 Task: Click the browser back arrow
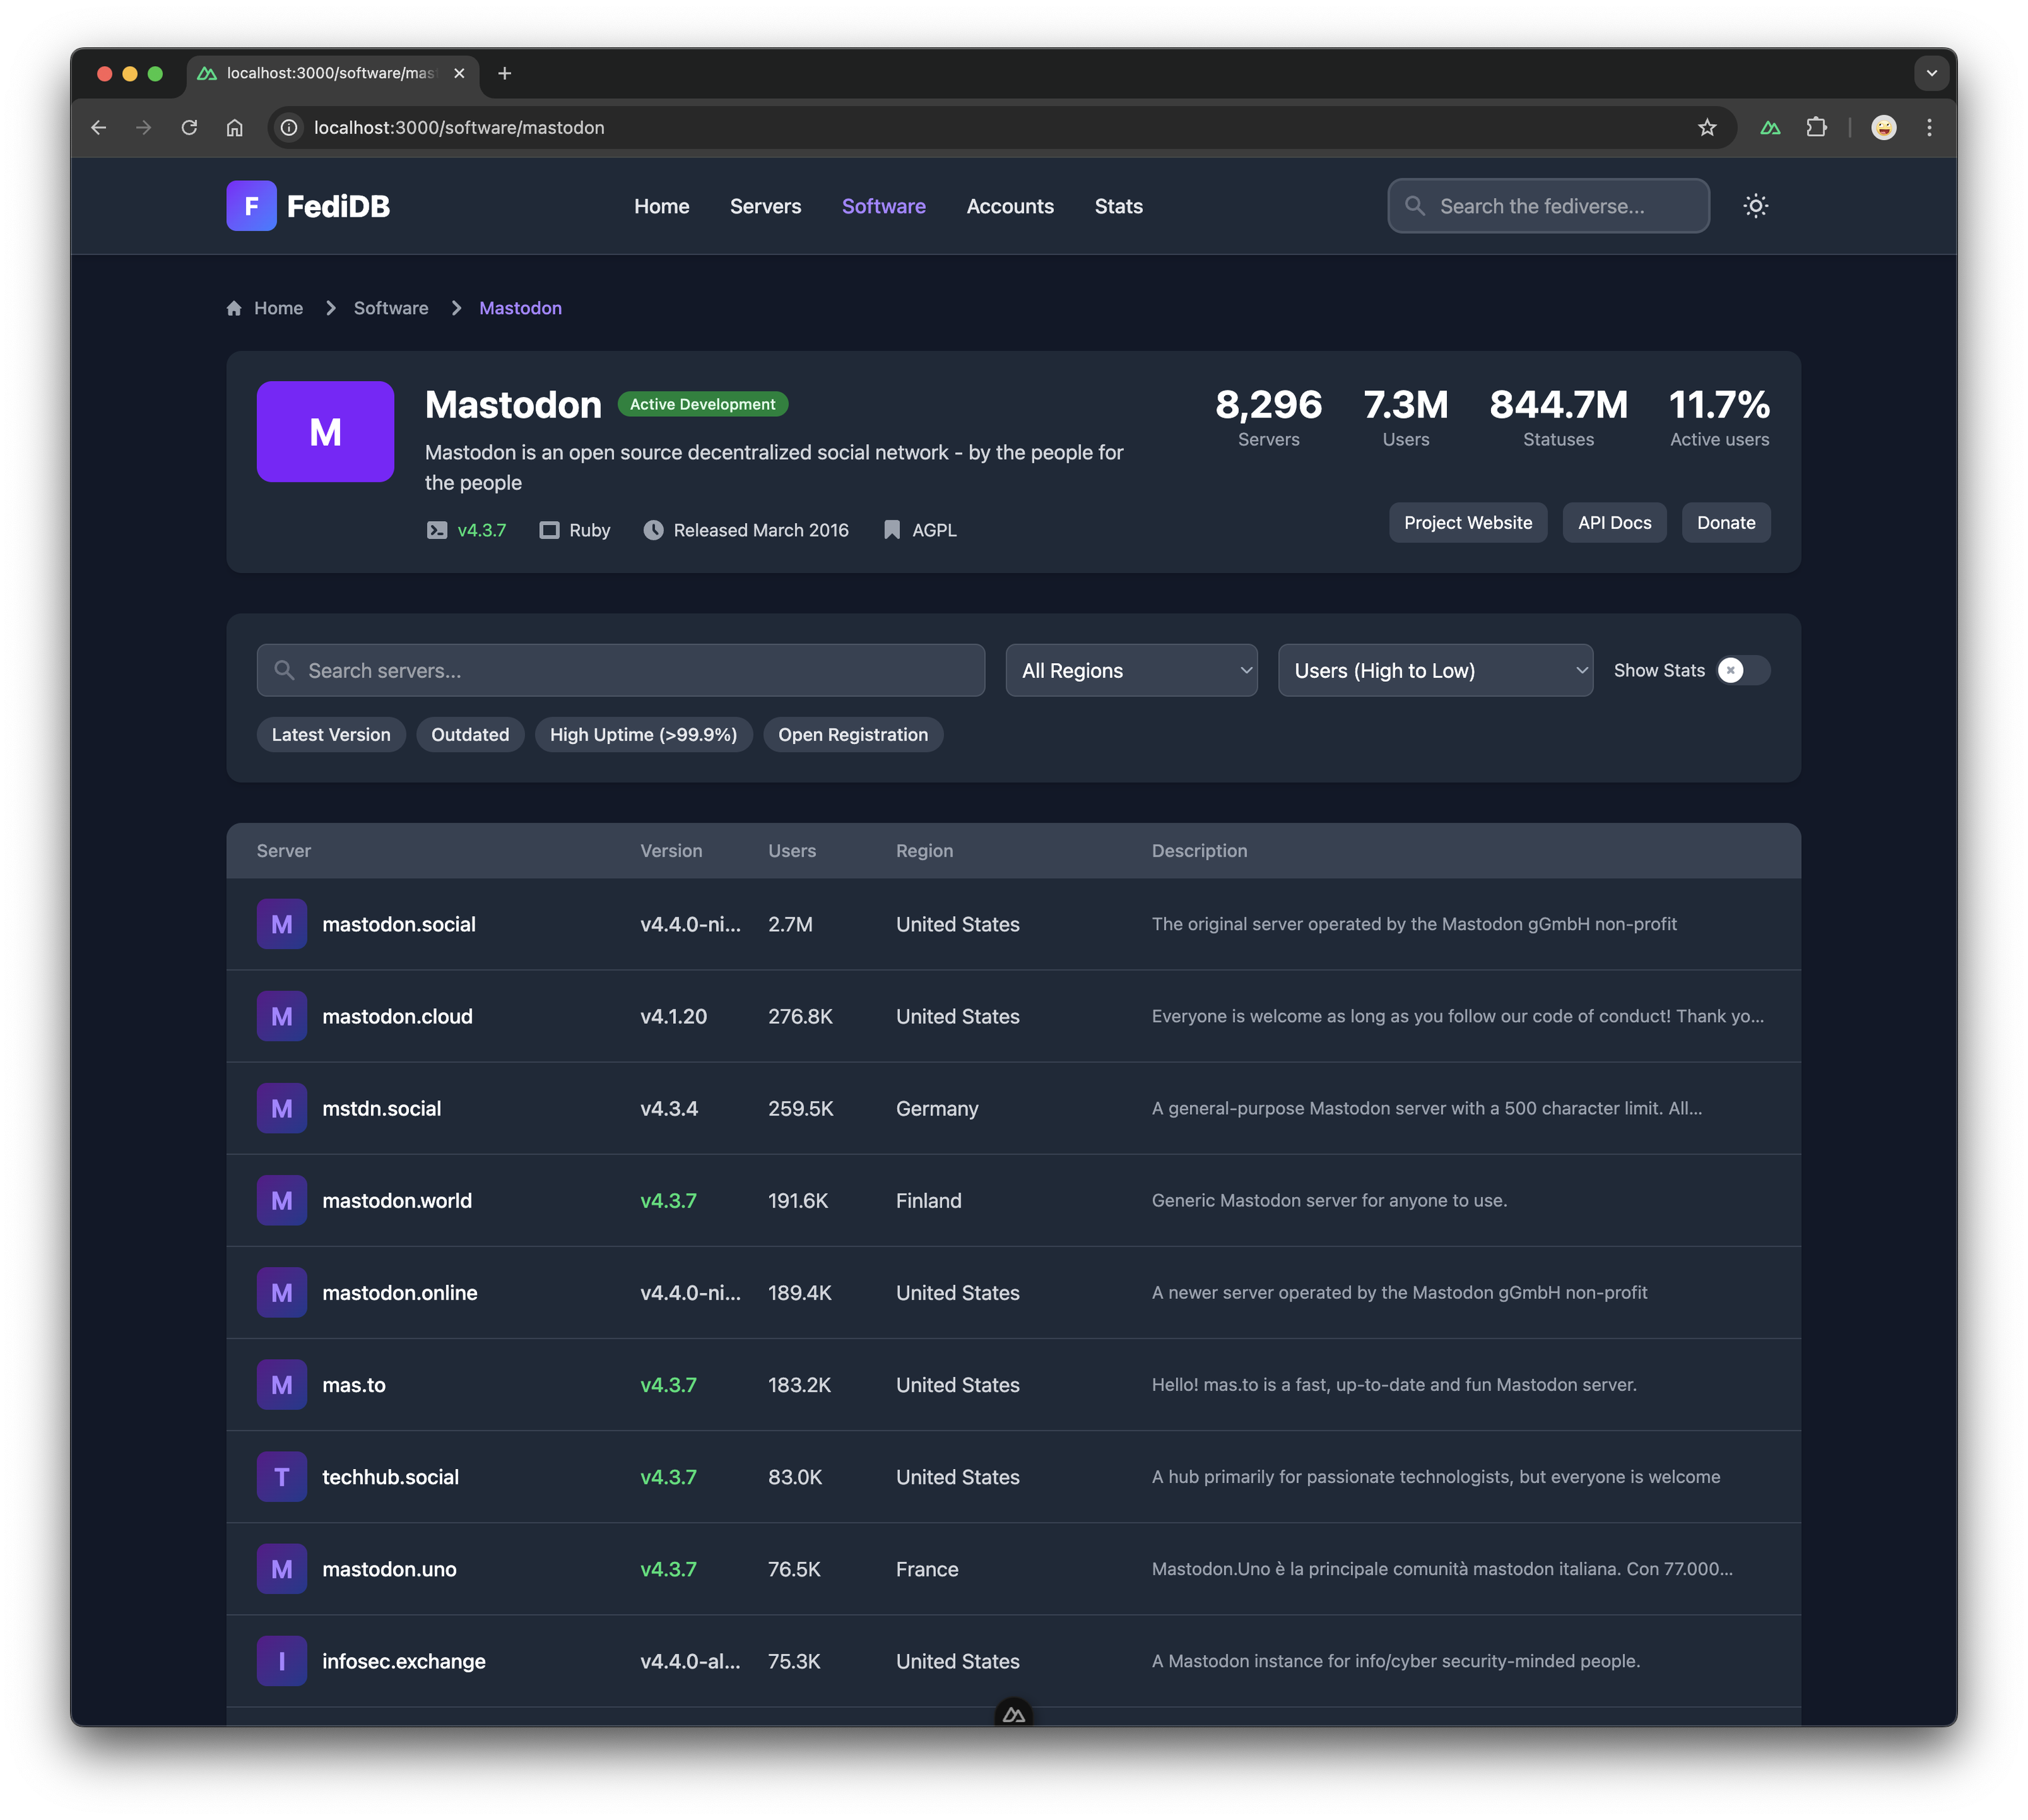point(98,127)
